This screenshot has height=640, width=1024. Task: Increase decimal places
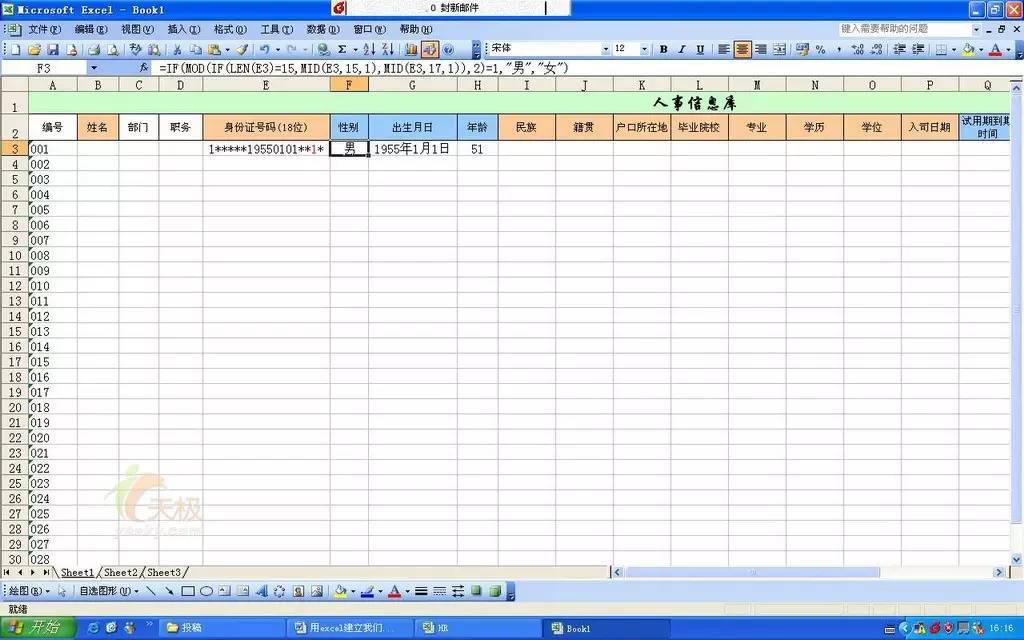pos(857,50)
